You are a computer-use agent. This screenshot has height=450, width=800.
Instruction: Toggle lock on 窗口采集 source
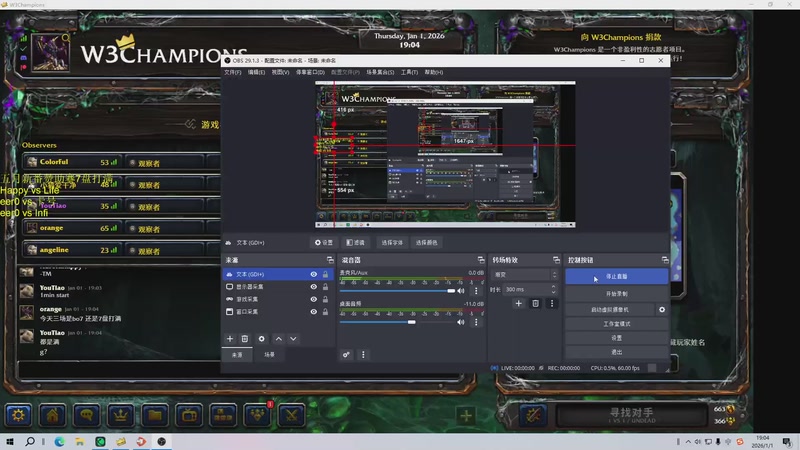tap(326, 312)
